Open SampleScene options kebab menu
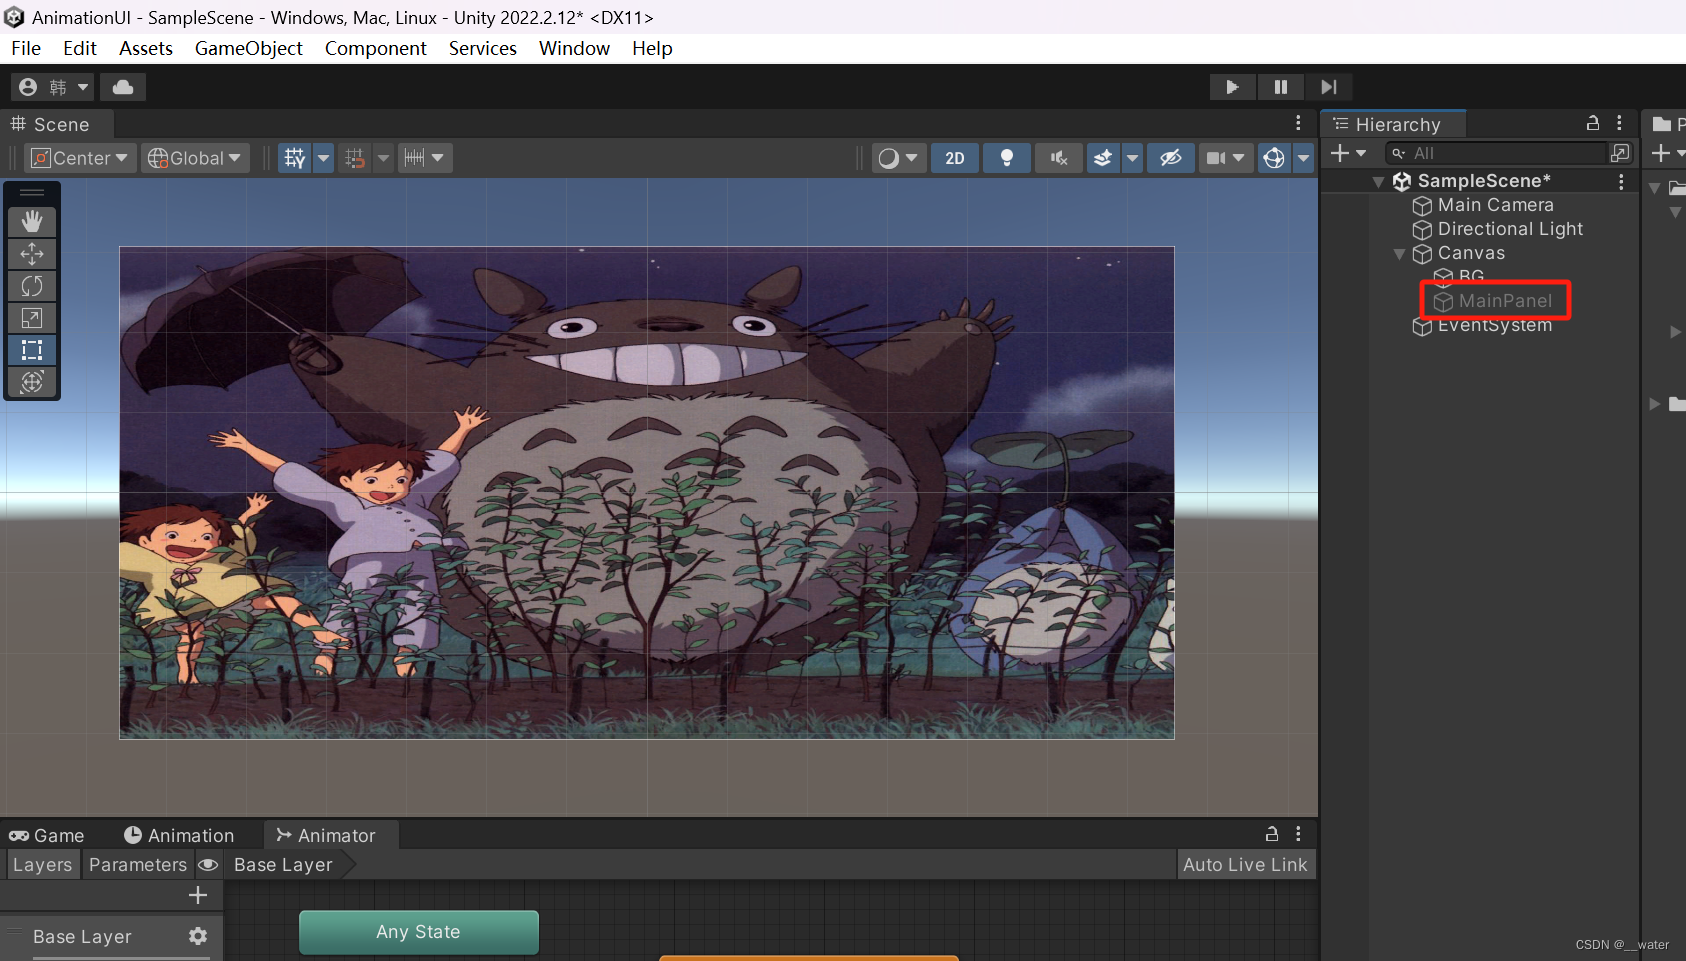 click(x=1621, y=181)
